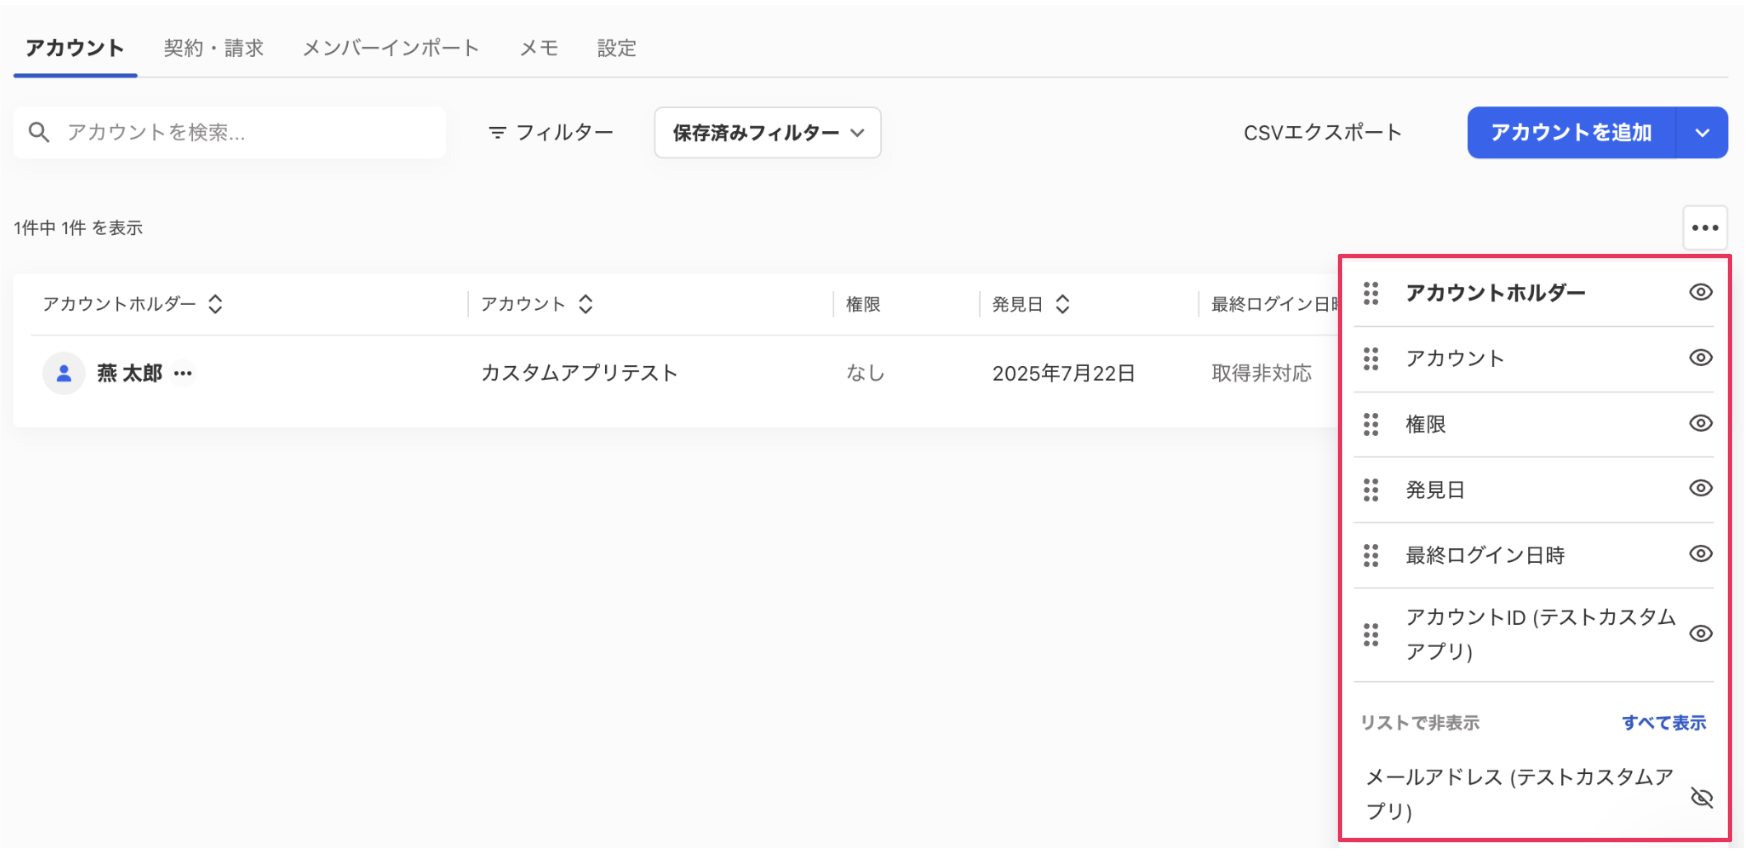Image resolution: width=1746 pixels, height=856 pixels.
Task: Click the リストで非表示 section label
Action: click(x=1420, y=723)
